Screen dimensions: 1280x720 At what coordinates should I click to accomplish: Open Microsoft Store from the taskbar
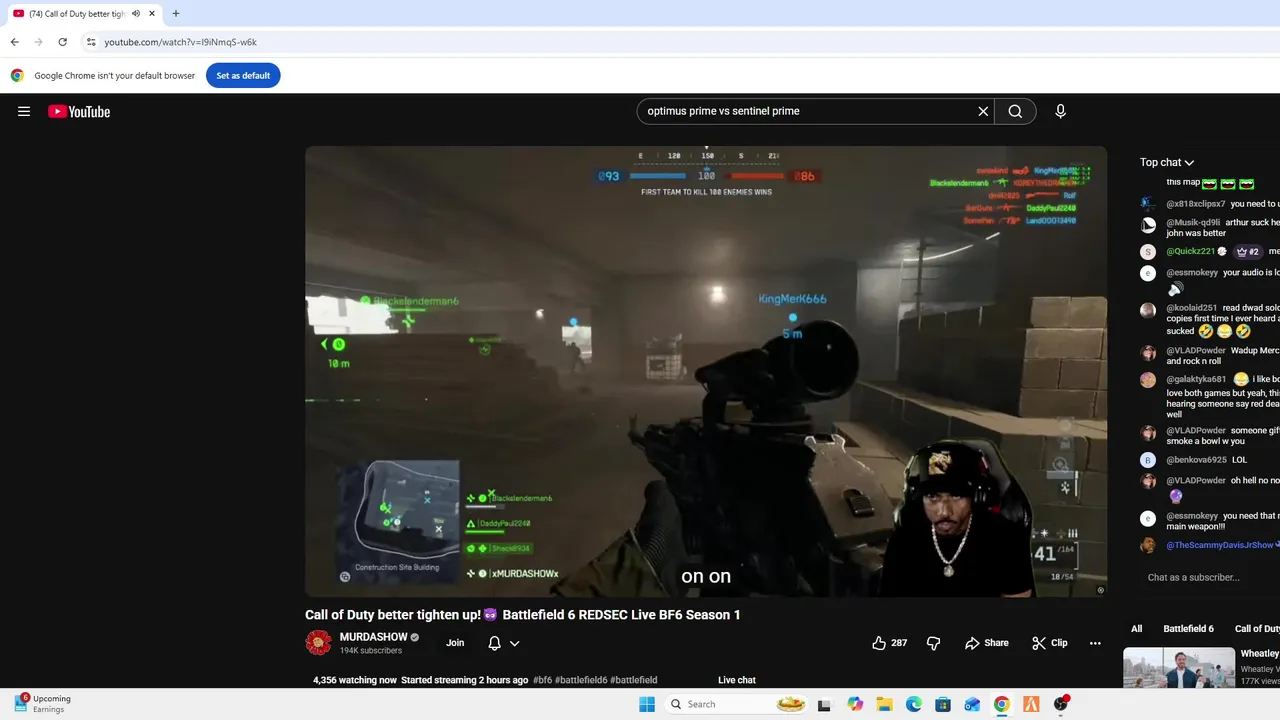pyautogui.click(x=943, y=704)
